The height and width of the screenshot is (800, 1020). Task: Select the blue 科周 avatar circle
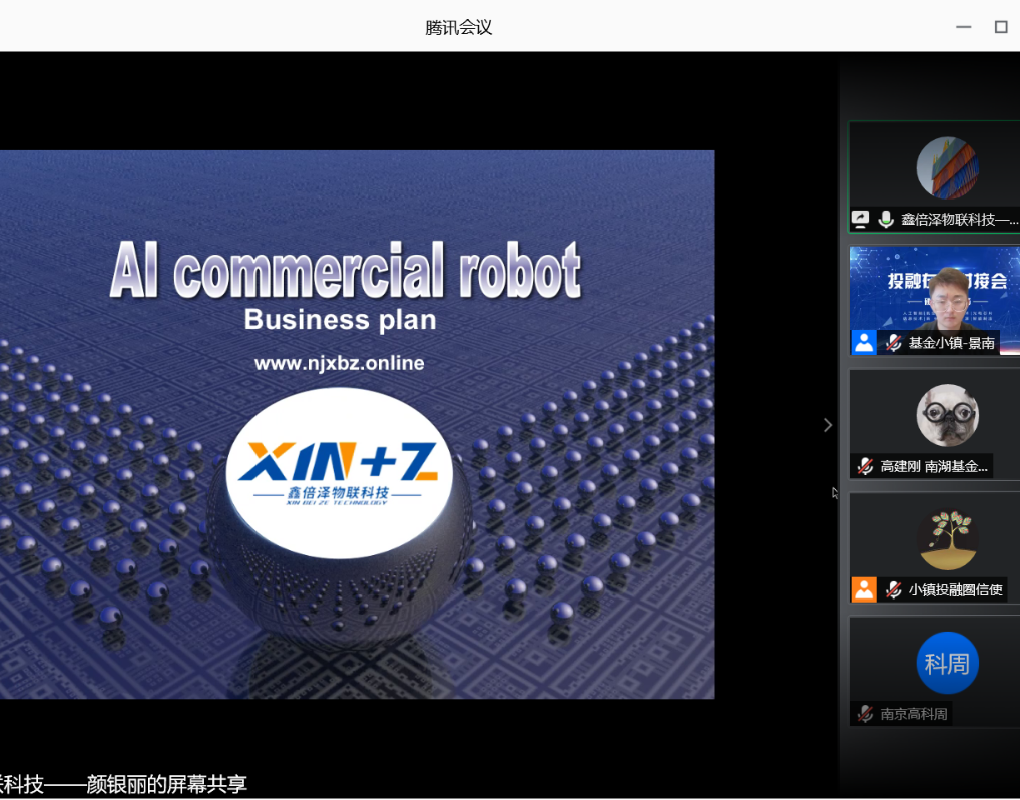[947, 663]
